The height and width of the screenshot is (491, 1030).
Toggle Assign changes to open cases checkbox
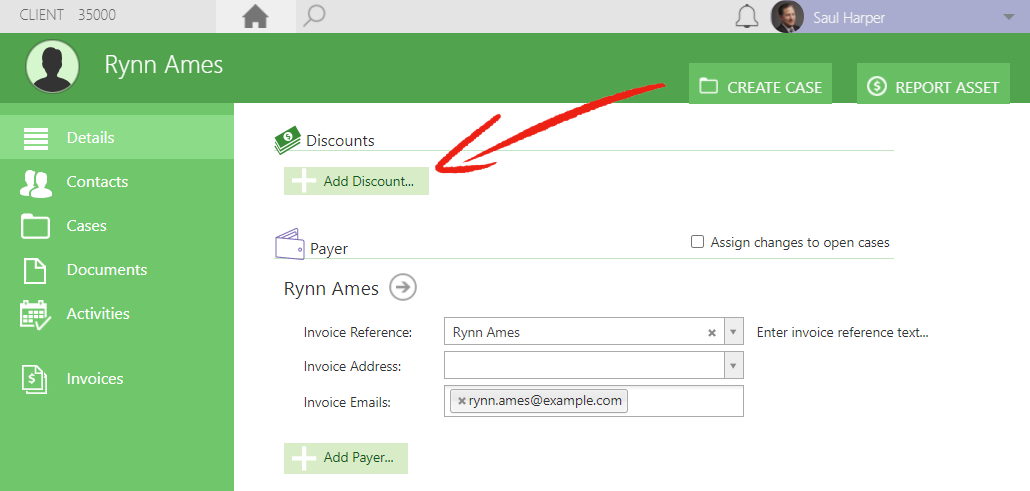tap(697, 242)
